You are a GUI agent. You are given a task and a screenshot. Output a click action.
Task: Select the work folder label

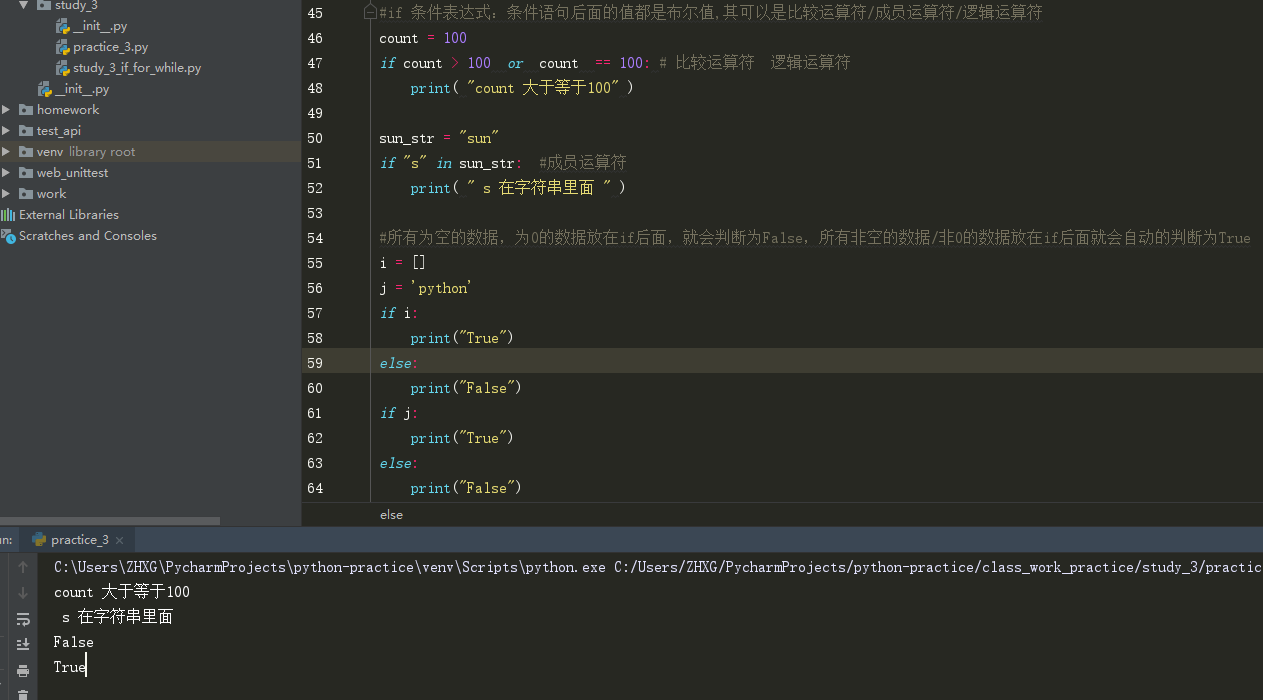[x=51, y=194]
